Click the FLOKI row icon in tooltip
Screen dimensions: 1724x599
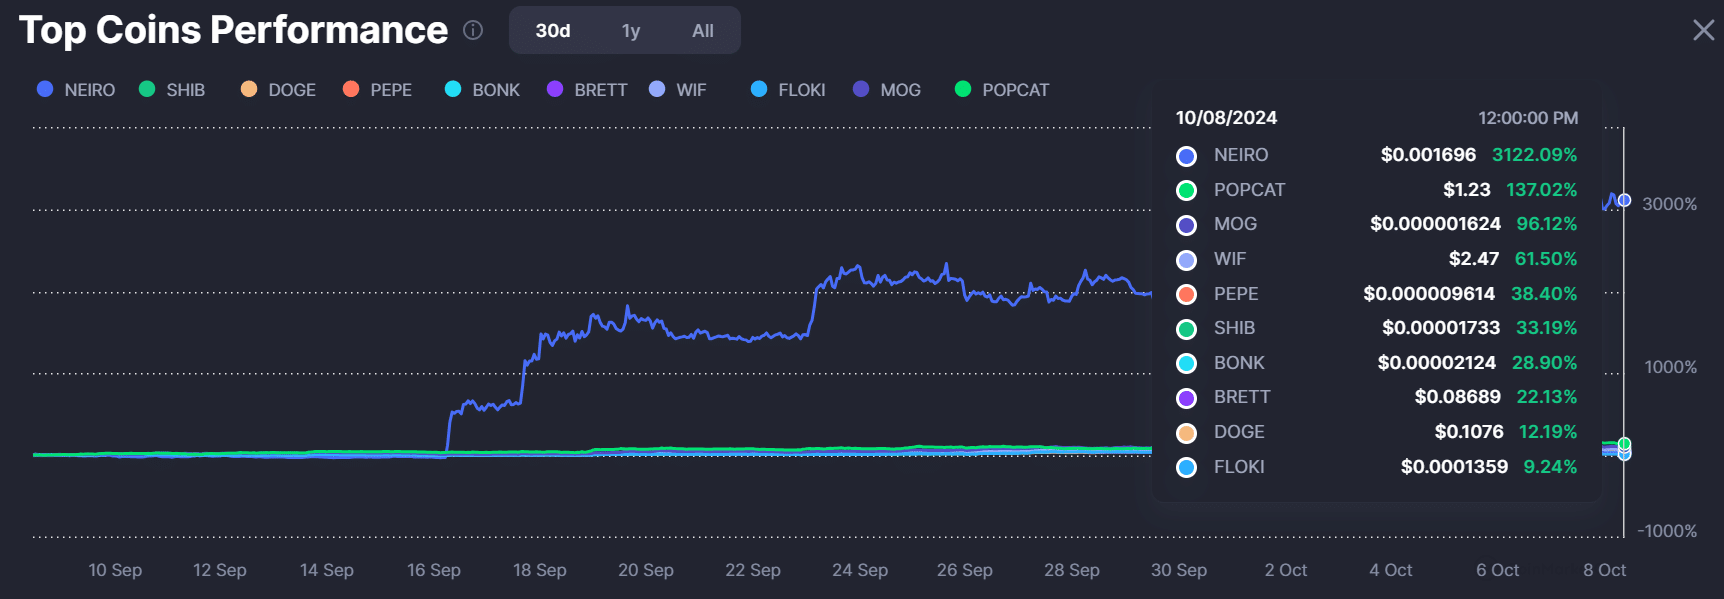pyautogui.click(x=1187, y=467)
